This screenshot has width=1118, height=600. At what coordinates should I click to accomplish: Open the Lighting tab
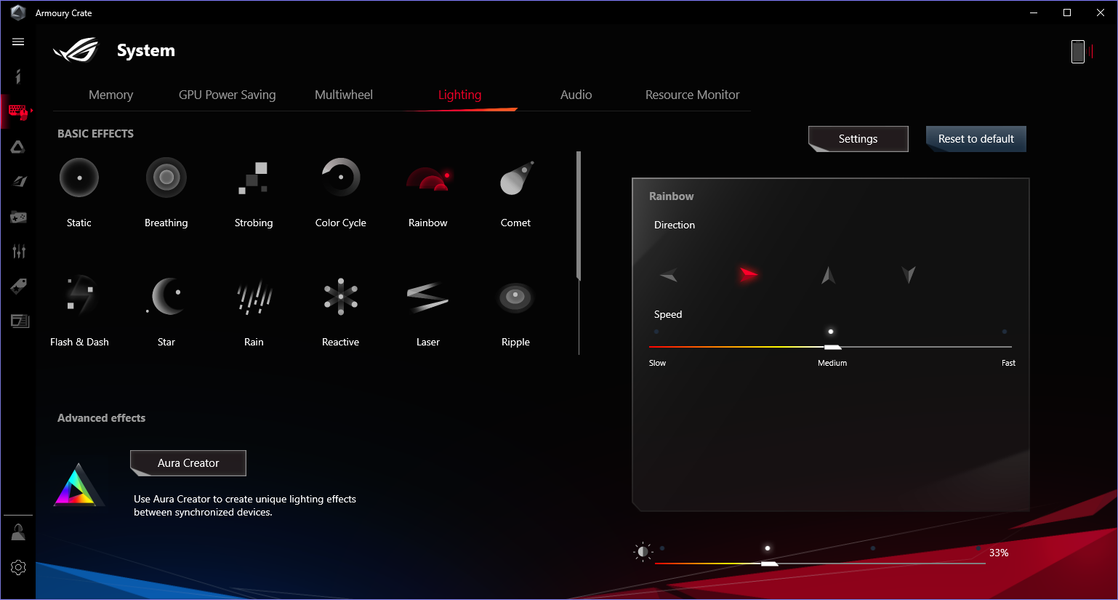(460, 95)
